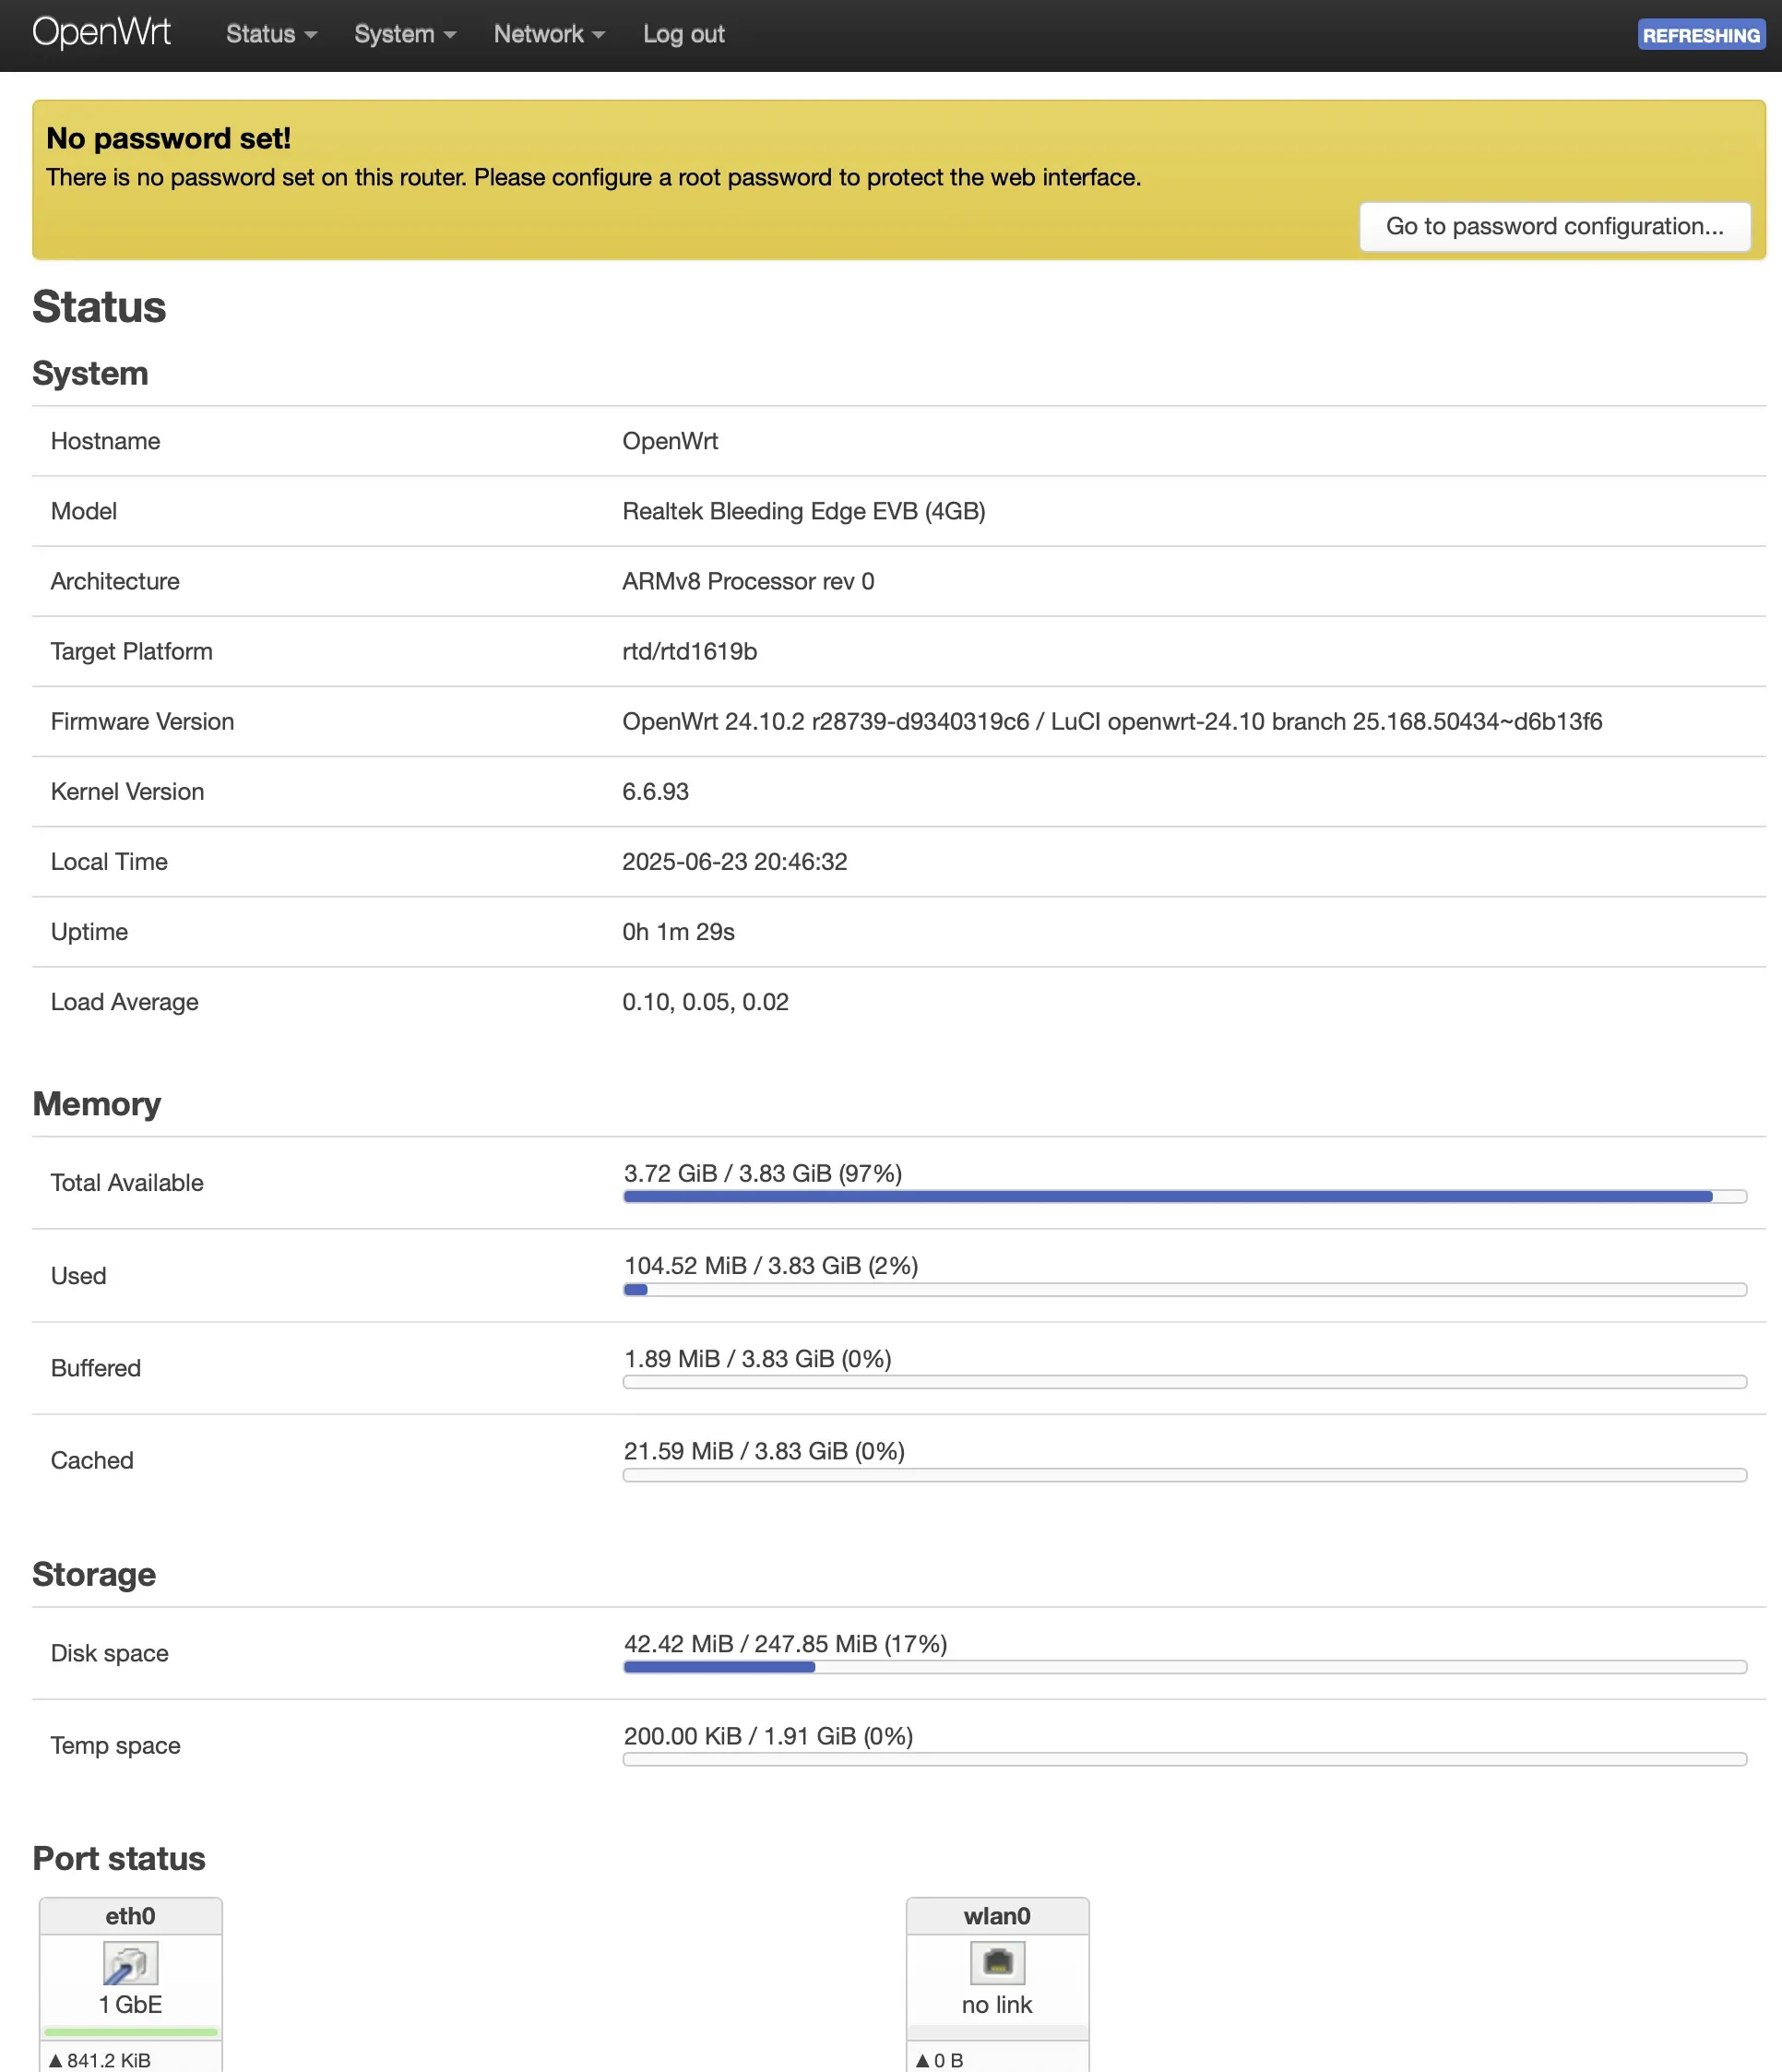
Task: Select Log out in the navigation bar
Action: tap(683, 34)
